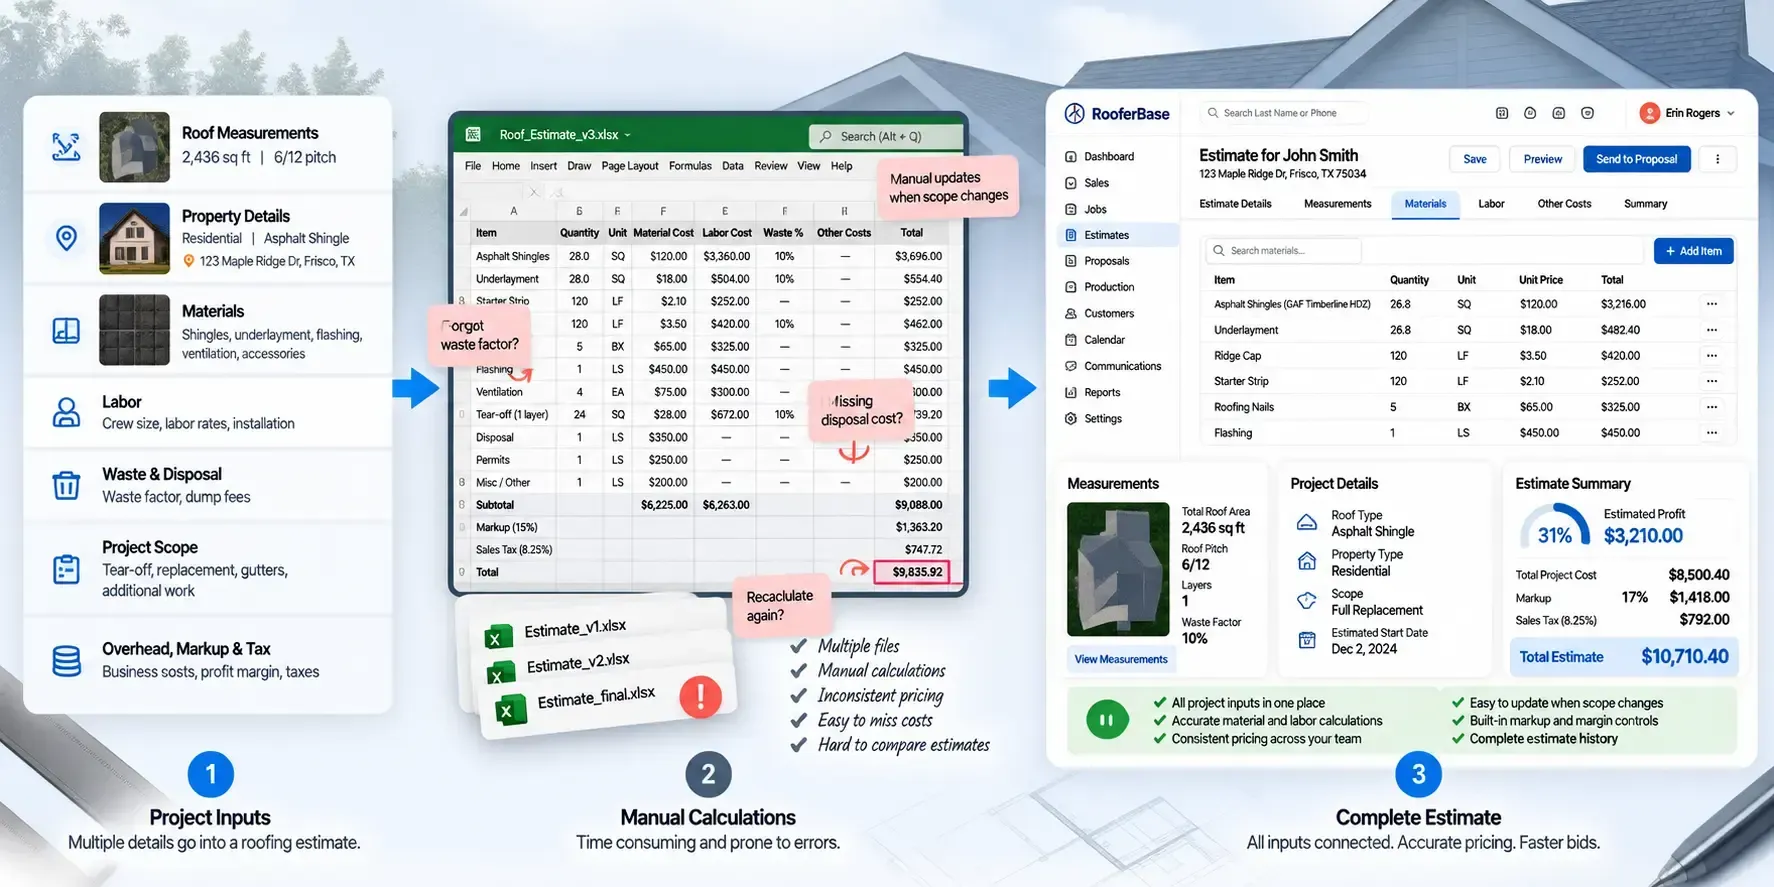This screenshot has height=887, width=1774.
Task: Click the green pause circle icon
Action: tap(1107, 720)
